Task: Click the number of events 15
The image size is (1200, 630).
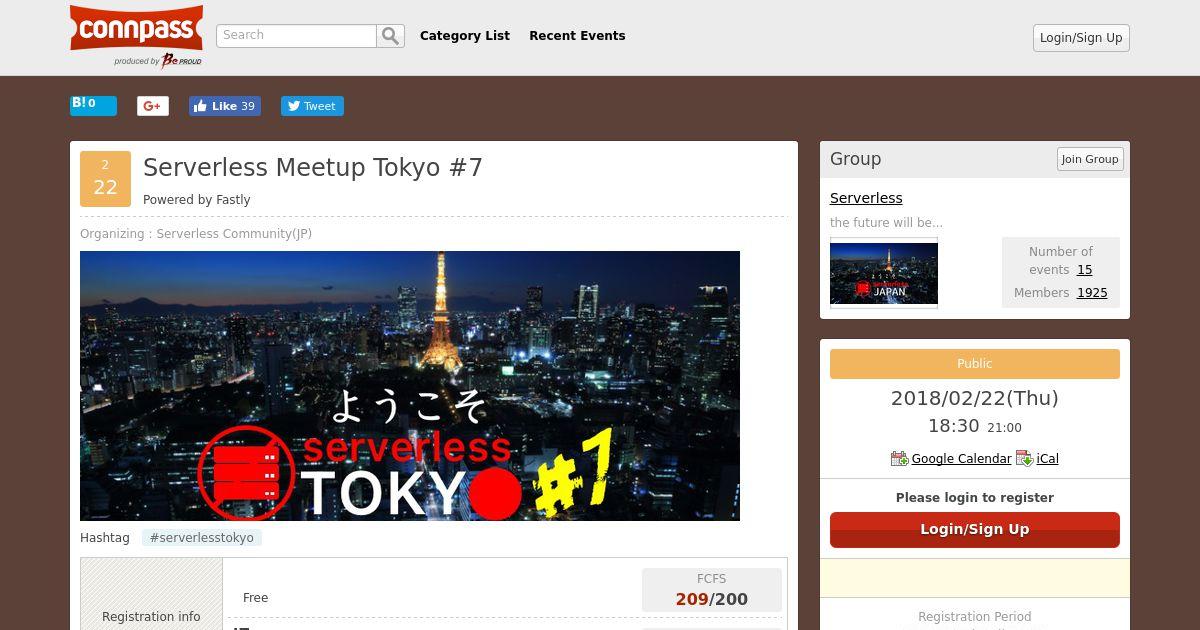Action: [1084, 270]
